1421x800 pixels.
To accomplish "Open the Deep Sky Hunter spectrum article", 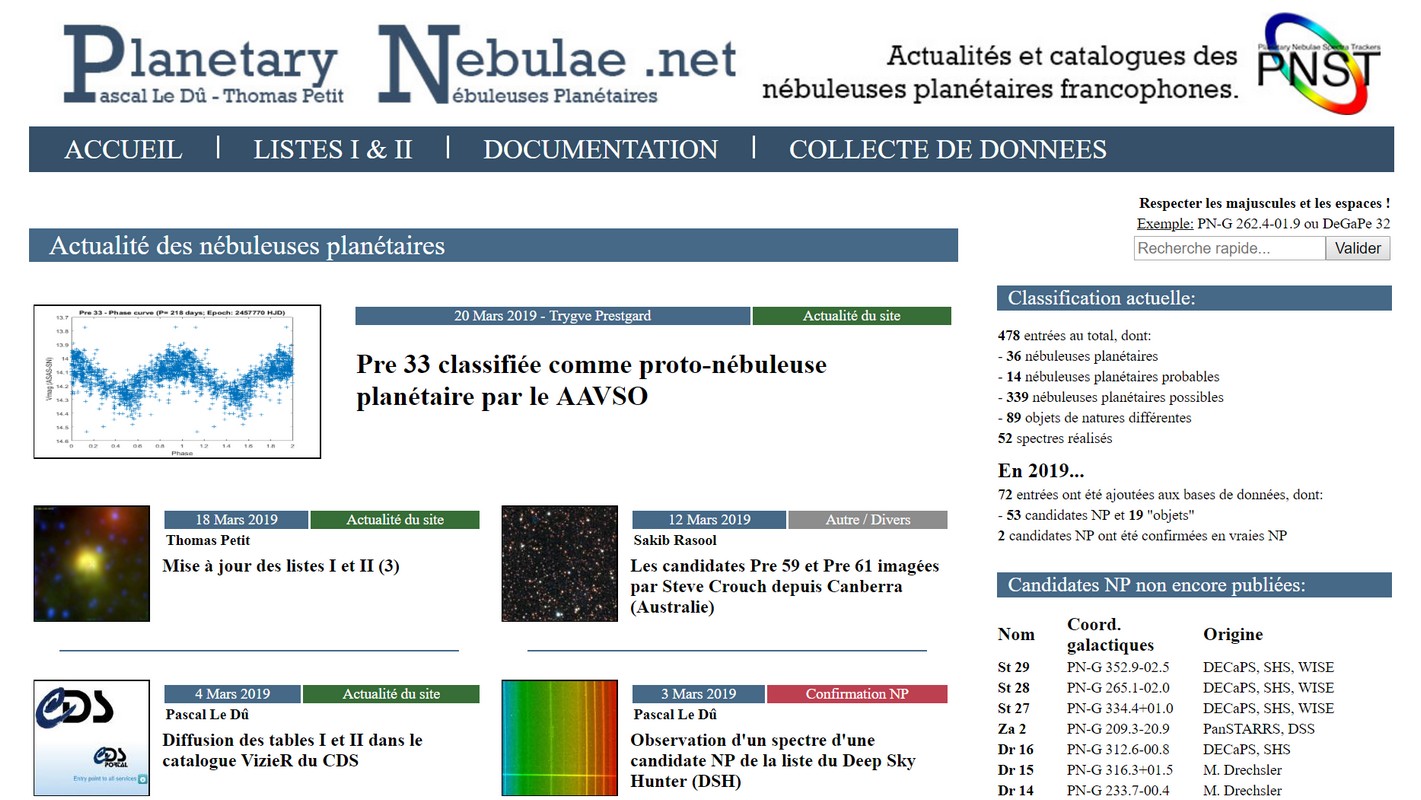I will pyautogui.click(x=772, y=760).
